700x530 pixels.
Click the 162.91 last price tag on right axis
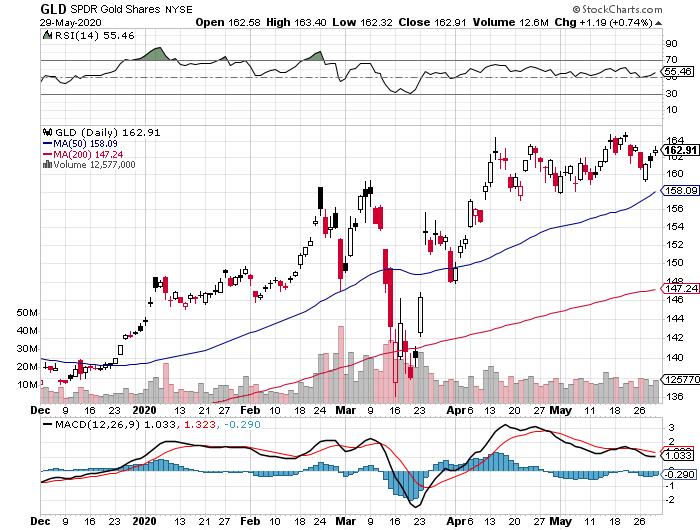click(680, 150)
